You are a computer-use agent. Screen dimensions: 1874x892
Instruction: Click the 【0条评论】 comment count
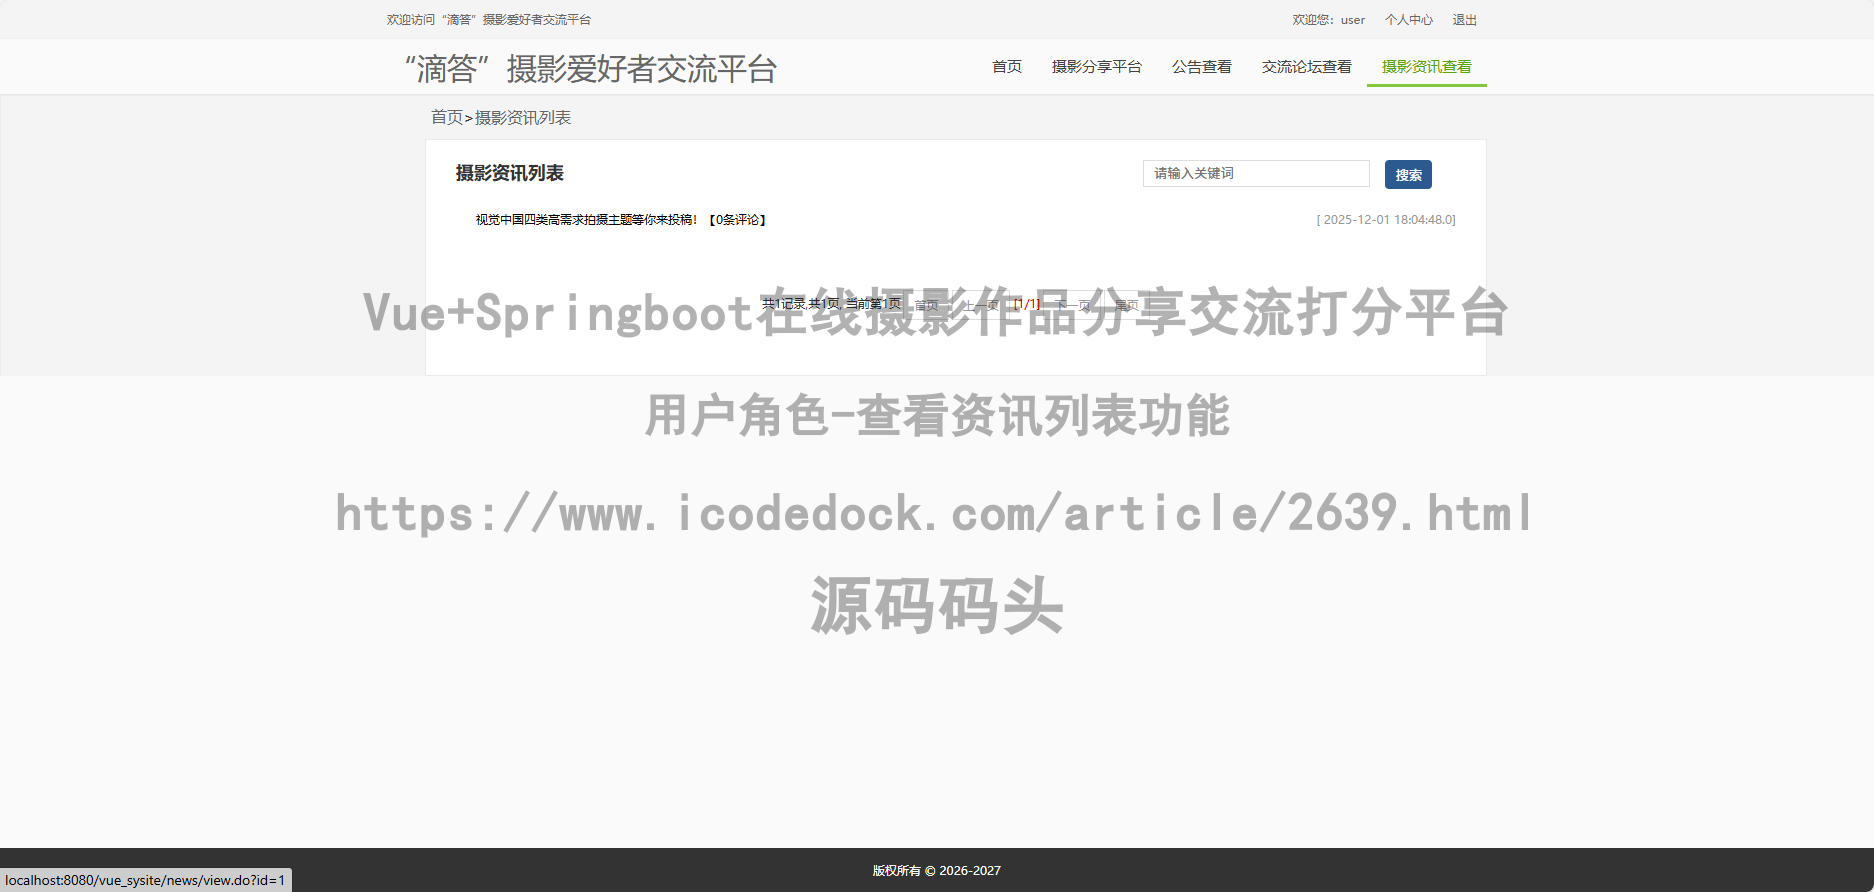pyautogui.click(x=737, y=220)
